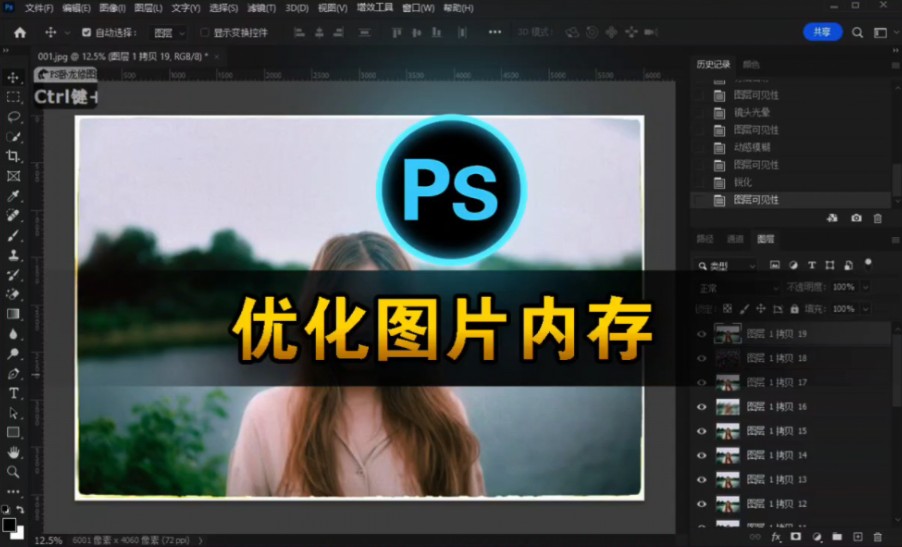Hide layer 图层 1 拷贝 15

click(701, 431)
